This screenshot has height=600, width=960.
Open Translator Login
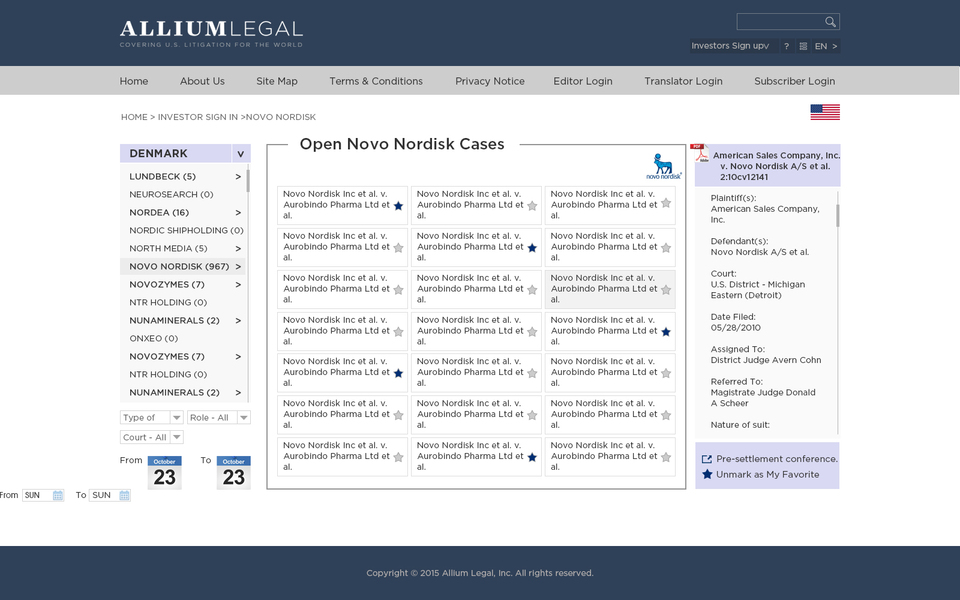pos(683,81)
